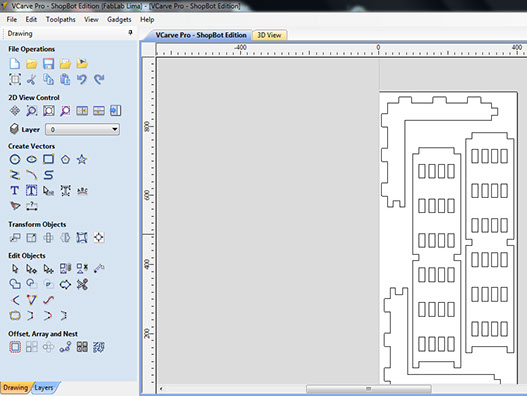
Task: Open the layer manager cube icon
Action: point(14,129)
